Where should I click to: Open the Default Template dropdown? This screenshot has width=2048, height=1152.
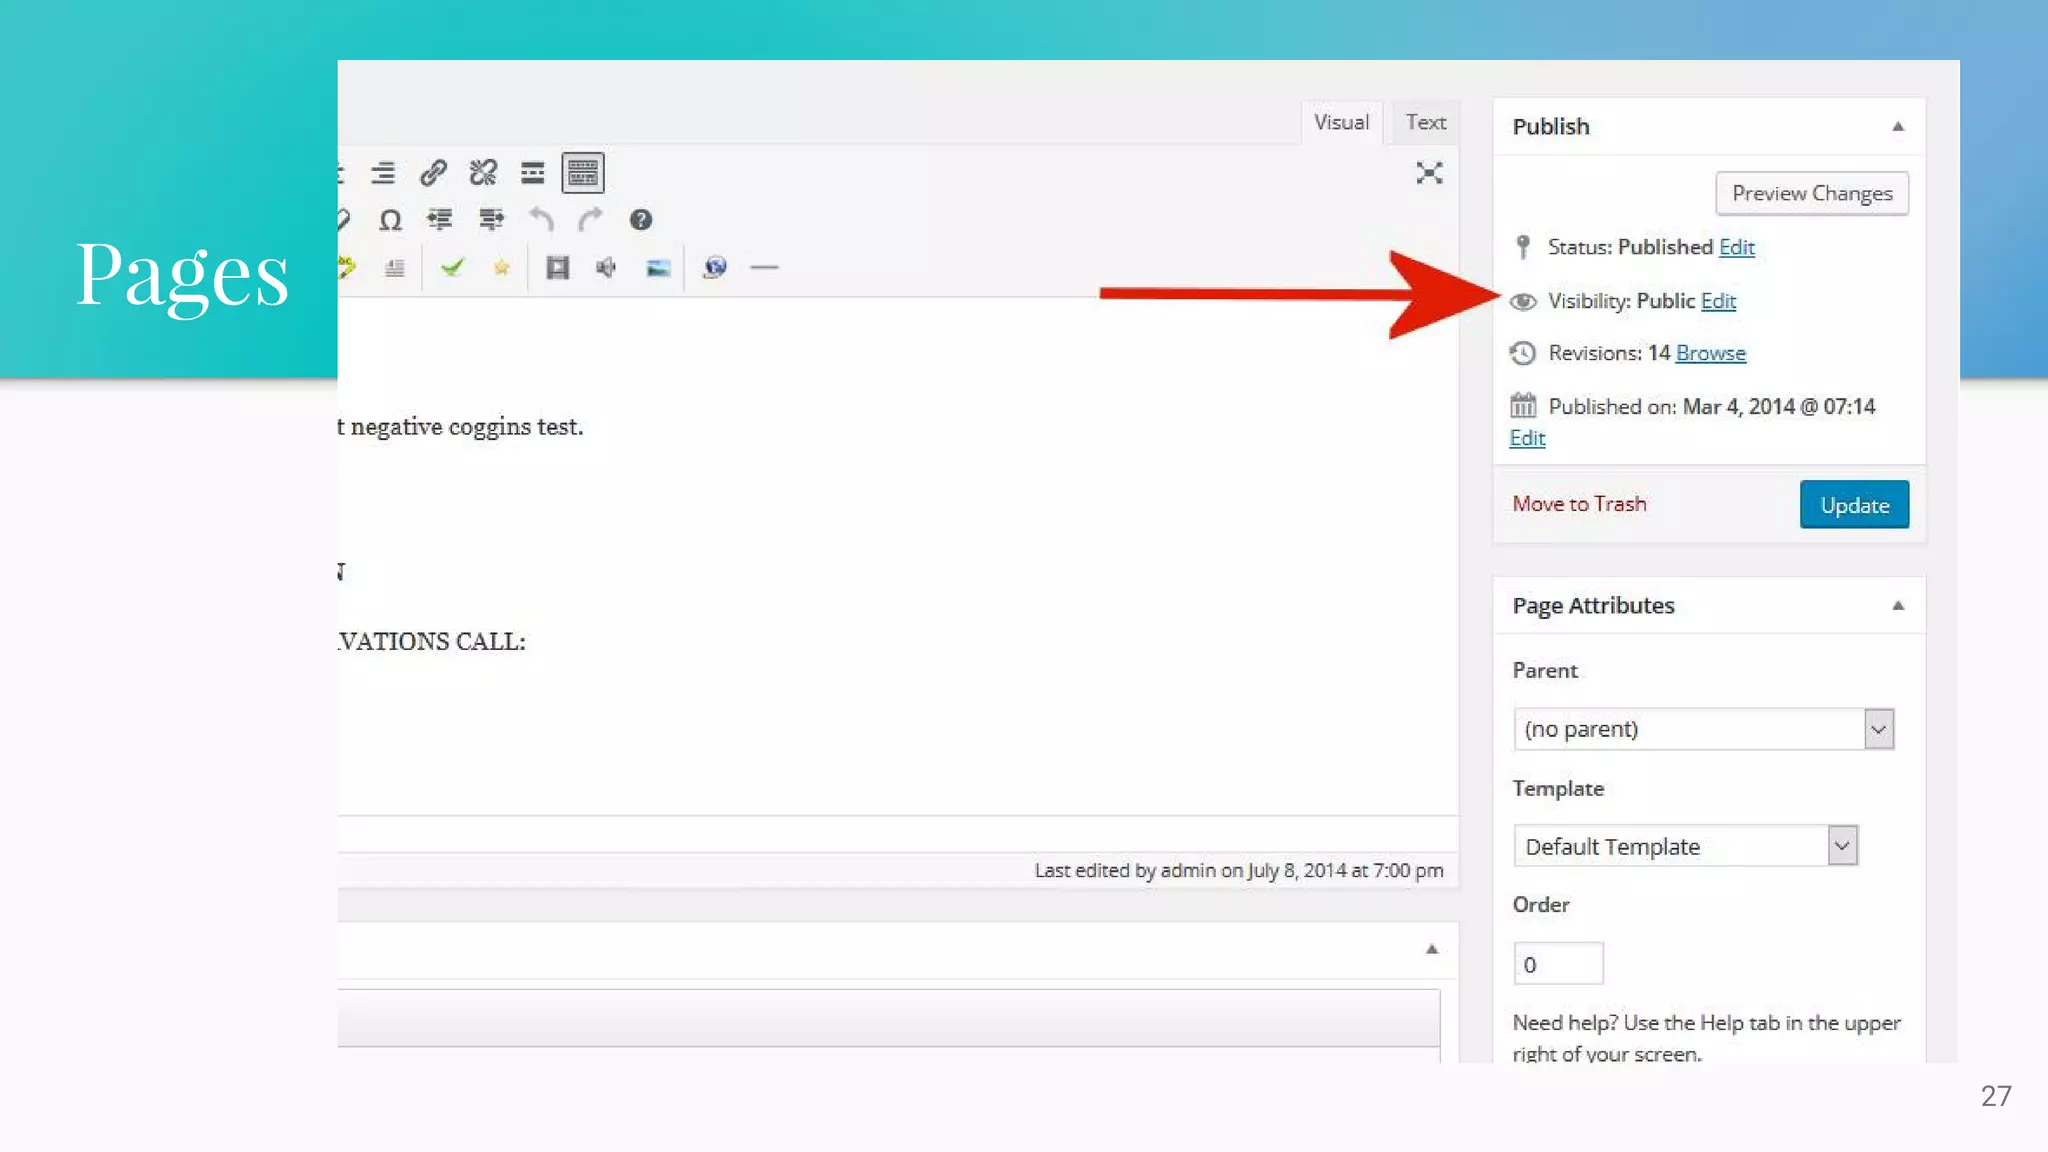click(1685, 846)
